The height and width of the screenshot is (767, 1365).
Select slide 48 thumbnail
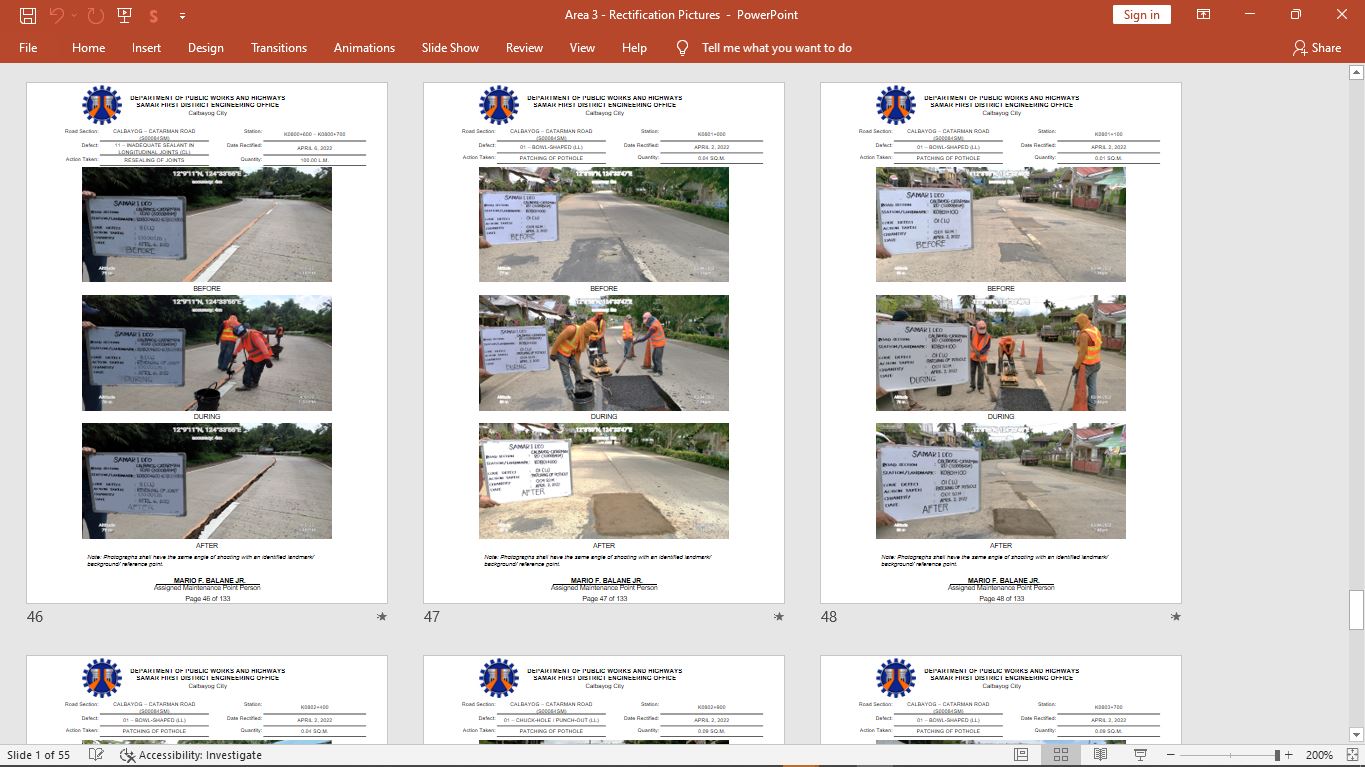pos(1001,343)
